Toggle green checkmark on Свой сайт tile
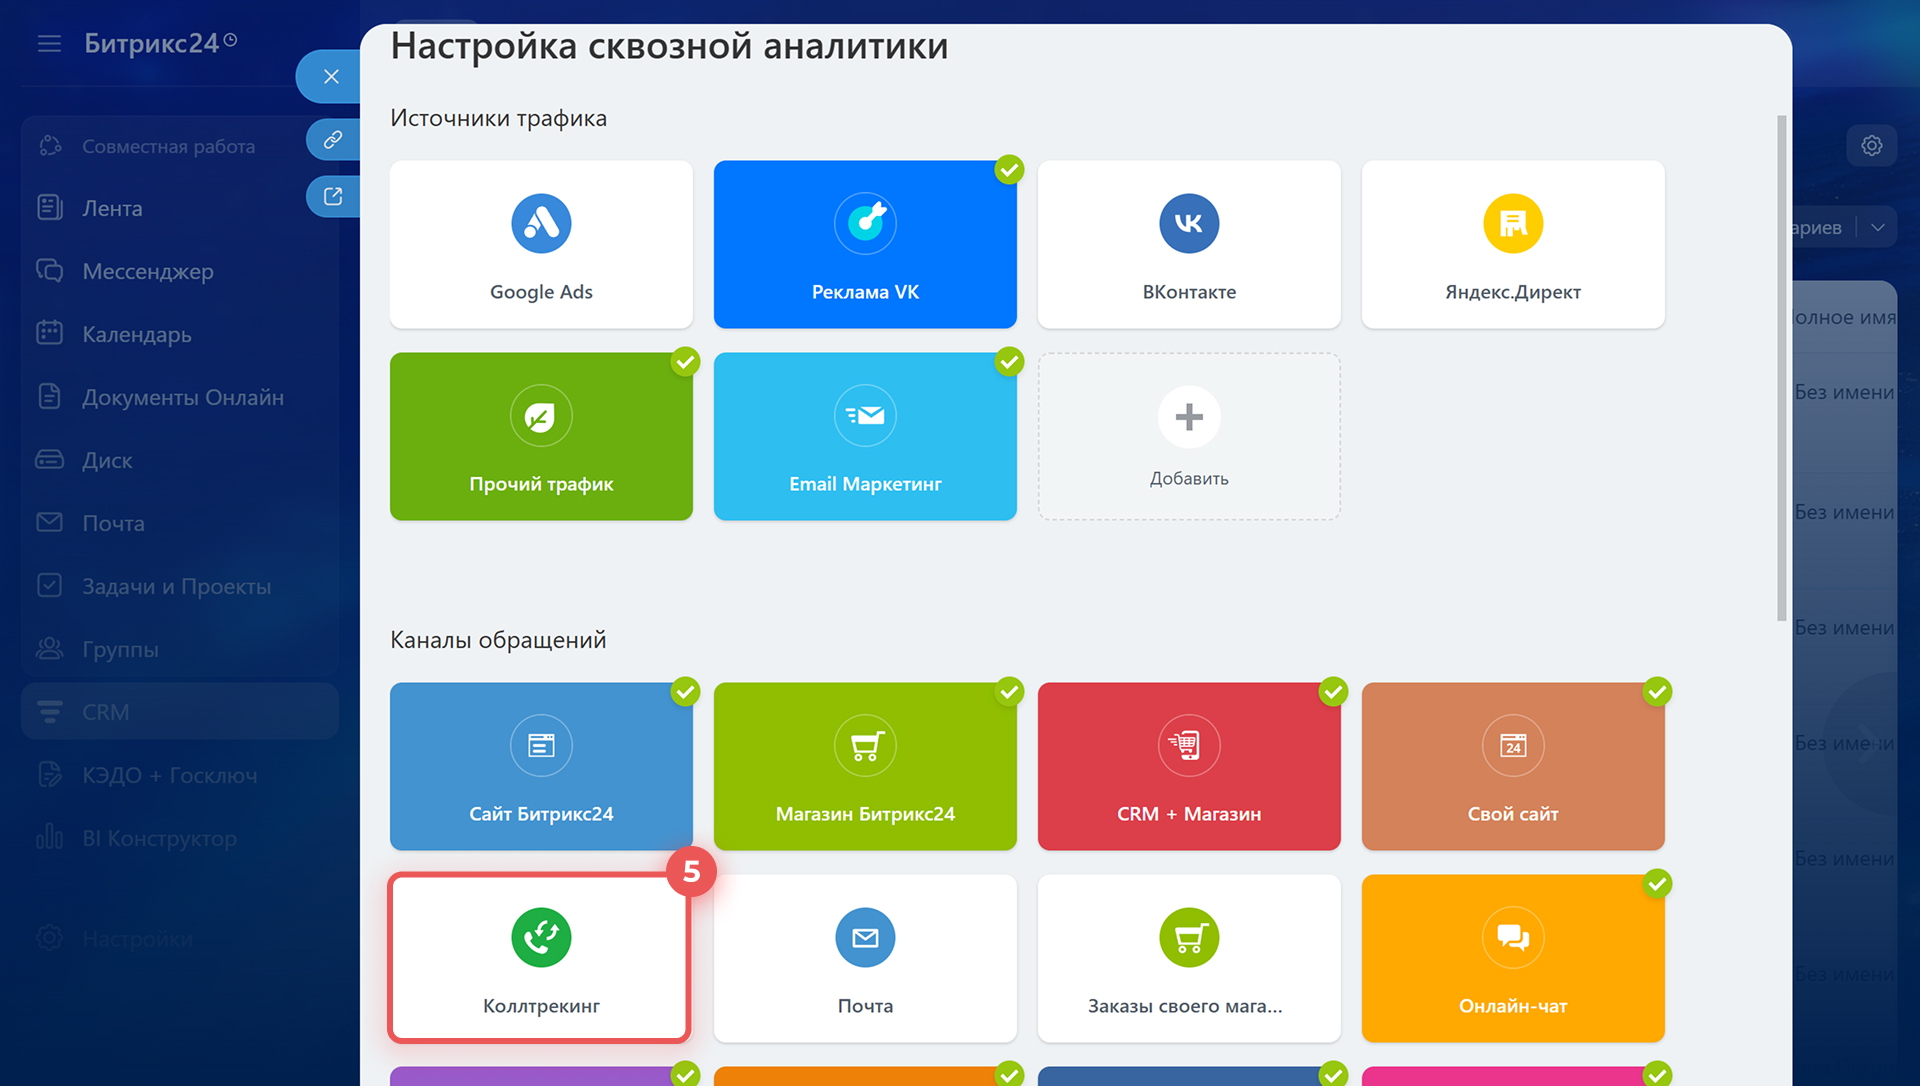Screen dimensions: 1920x1086 [x=1657, y=692]
